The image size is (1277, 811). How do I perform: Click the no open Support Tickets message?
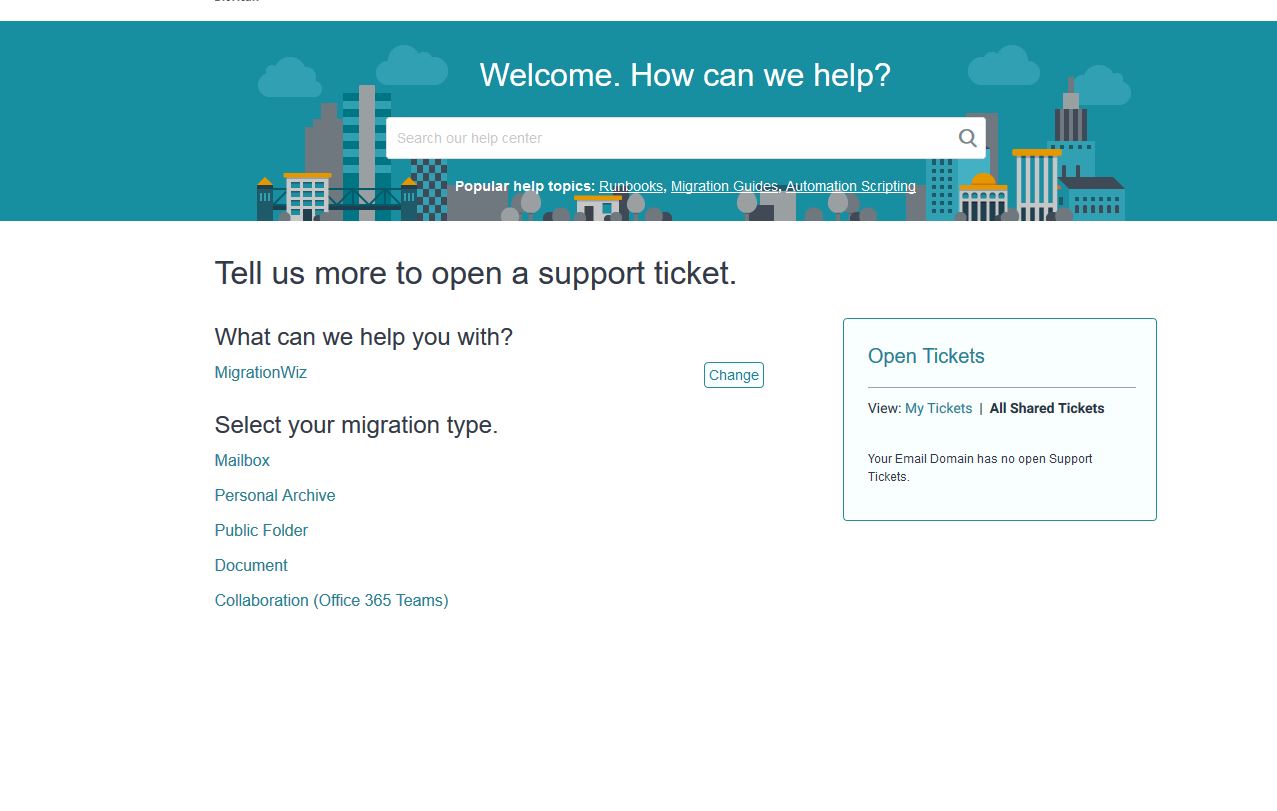(980, 468)
